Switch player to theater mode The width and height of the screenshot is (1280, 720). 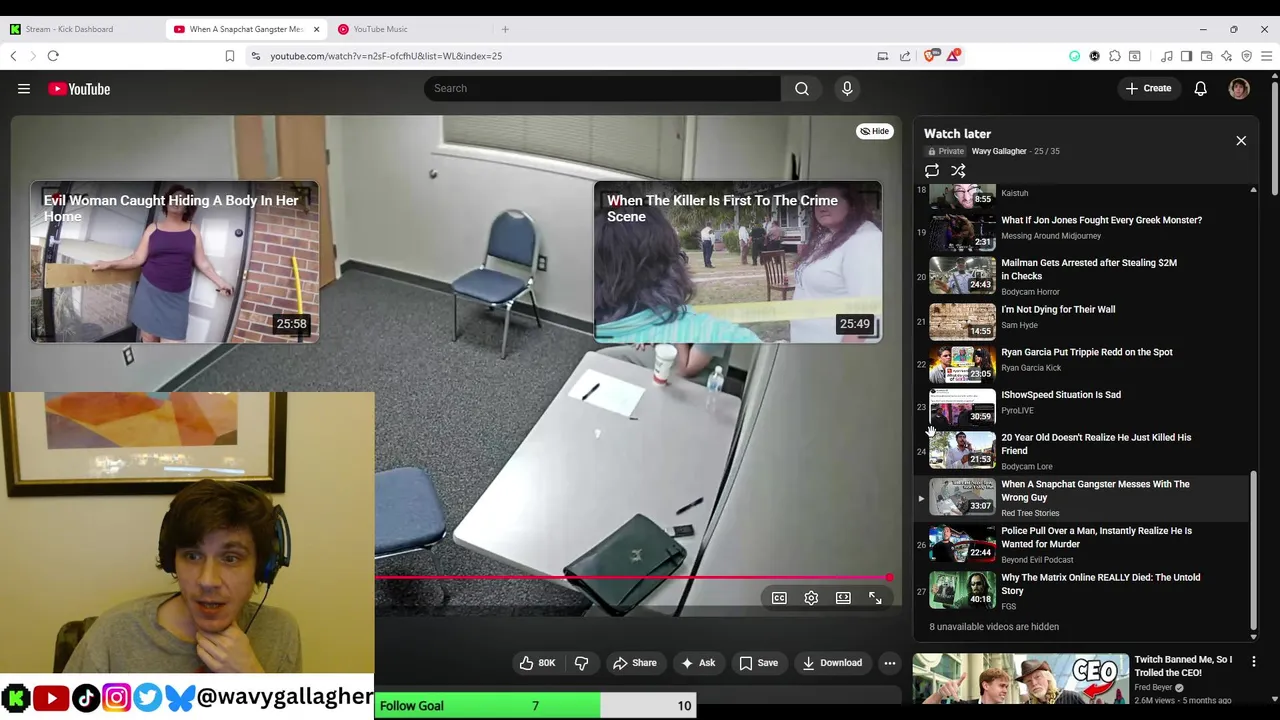pyautogui.click(x=843, y=598)
